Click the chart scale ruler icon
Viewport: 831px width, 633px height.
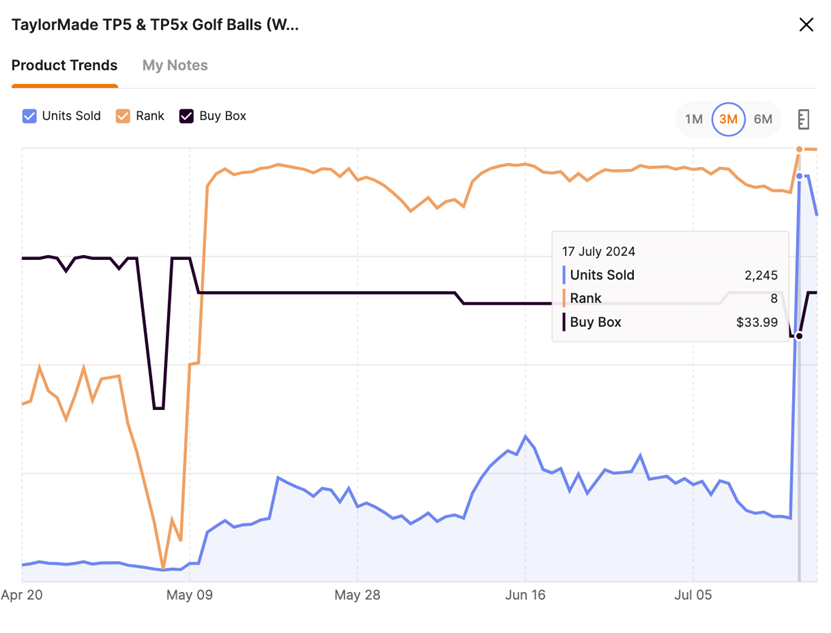[x=803, y=119]
